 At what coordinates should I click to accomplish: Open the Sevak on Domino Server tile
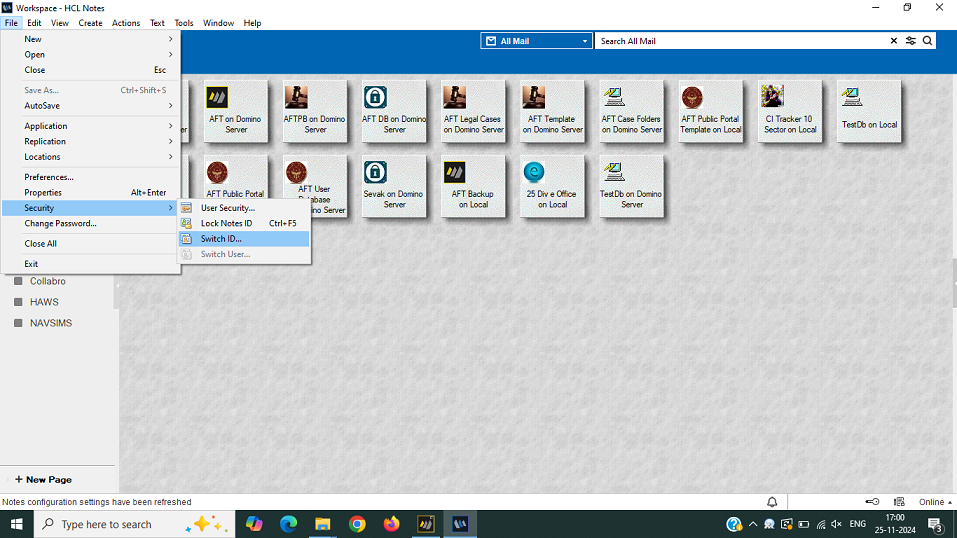394,187
